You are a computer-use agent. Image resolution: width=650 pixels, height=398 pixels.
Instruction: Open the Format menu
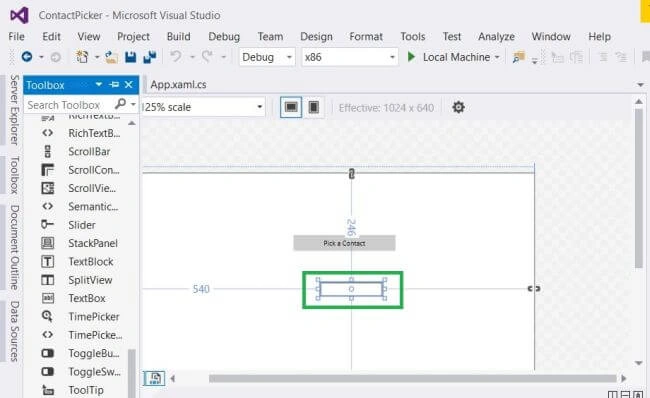pyautogui.click(x=366, y=36)
